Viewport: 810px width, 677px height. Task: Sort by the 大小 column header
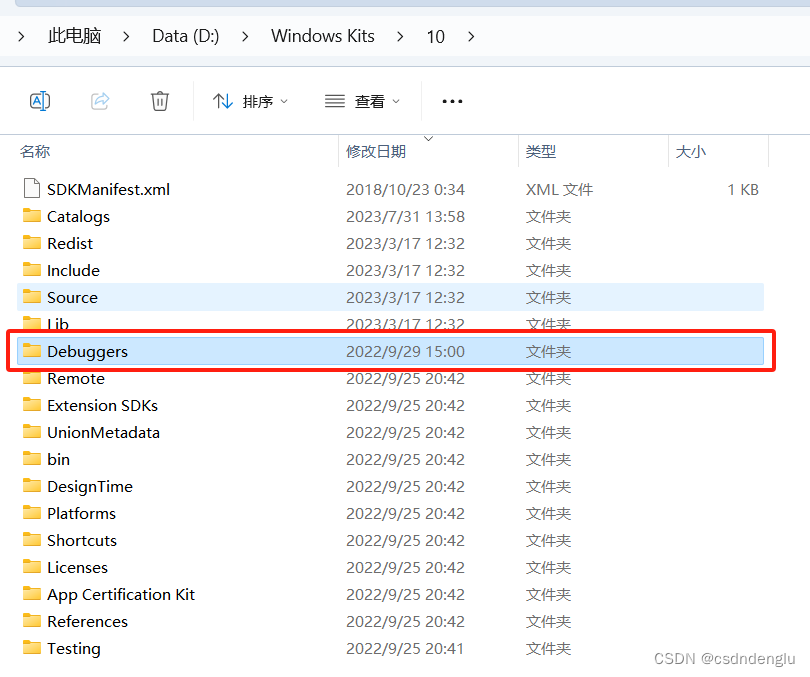(x=691, y=151)
